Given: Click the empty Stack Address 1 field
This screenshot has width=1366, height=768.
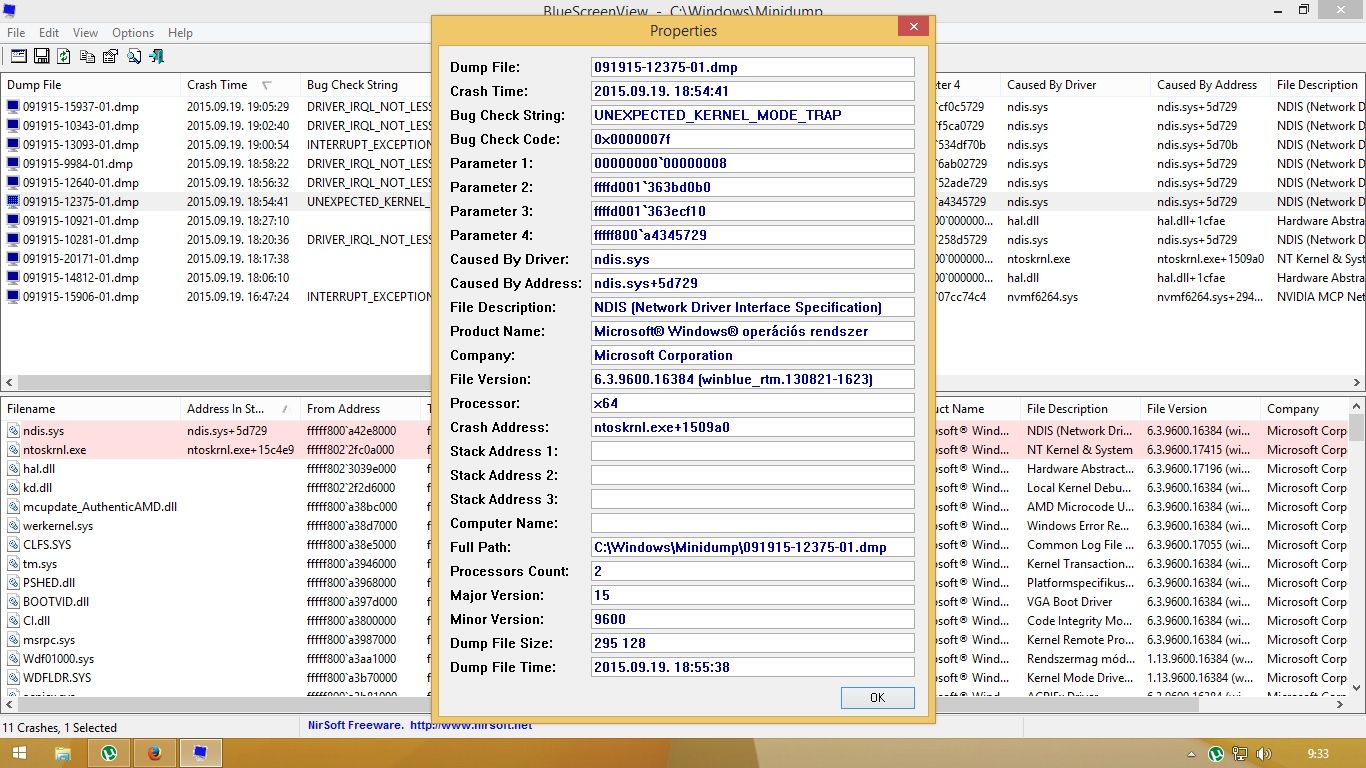Looking at the screenshot, I should coord(753,451).
